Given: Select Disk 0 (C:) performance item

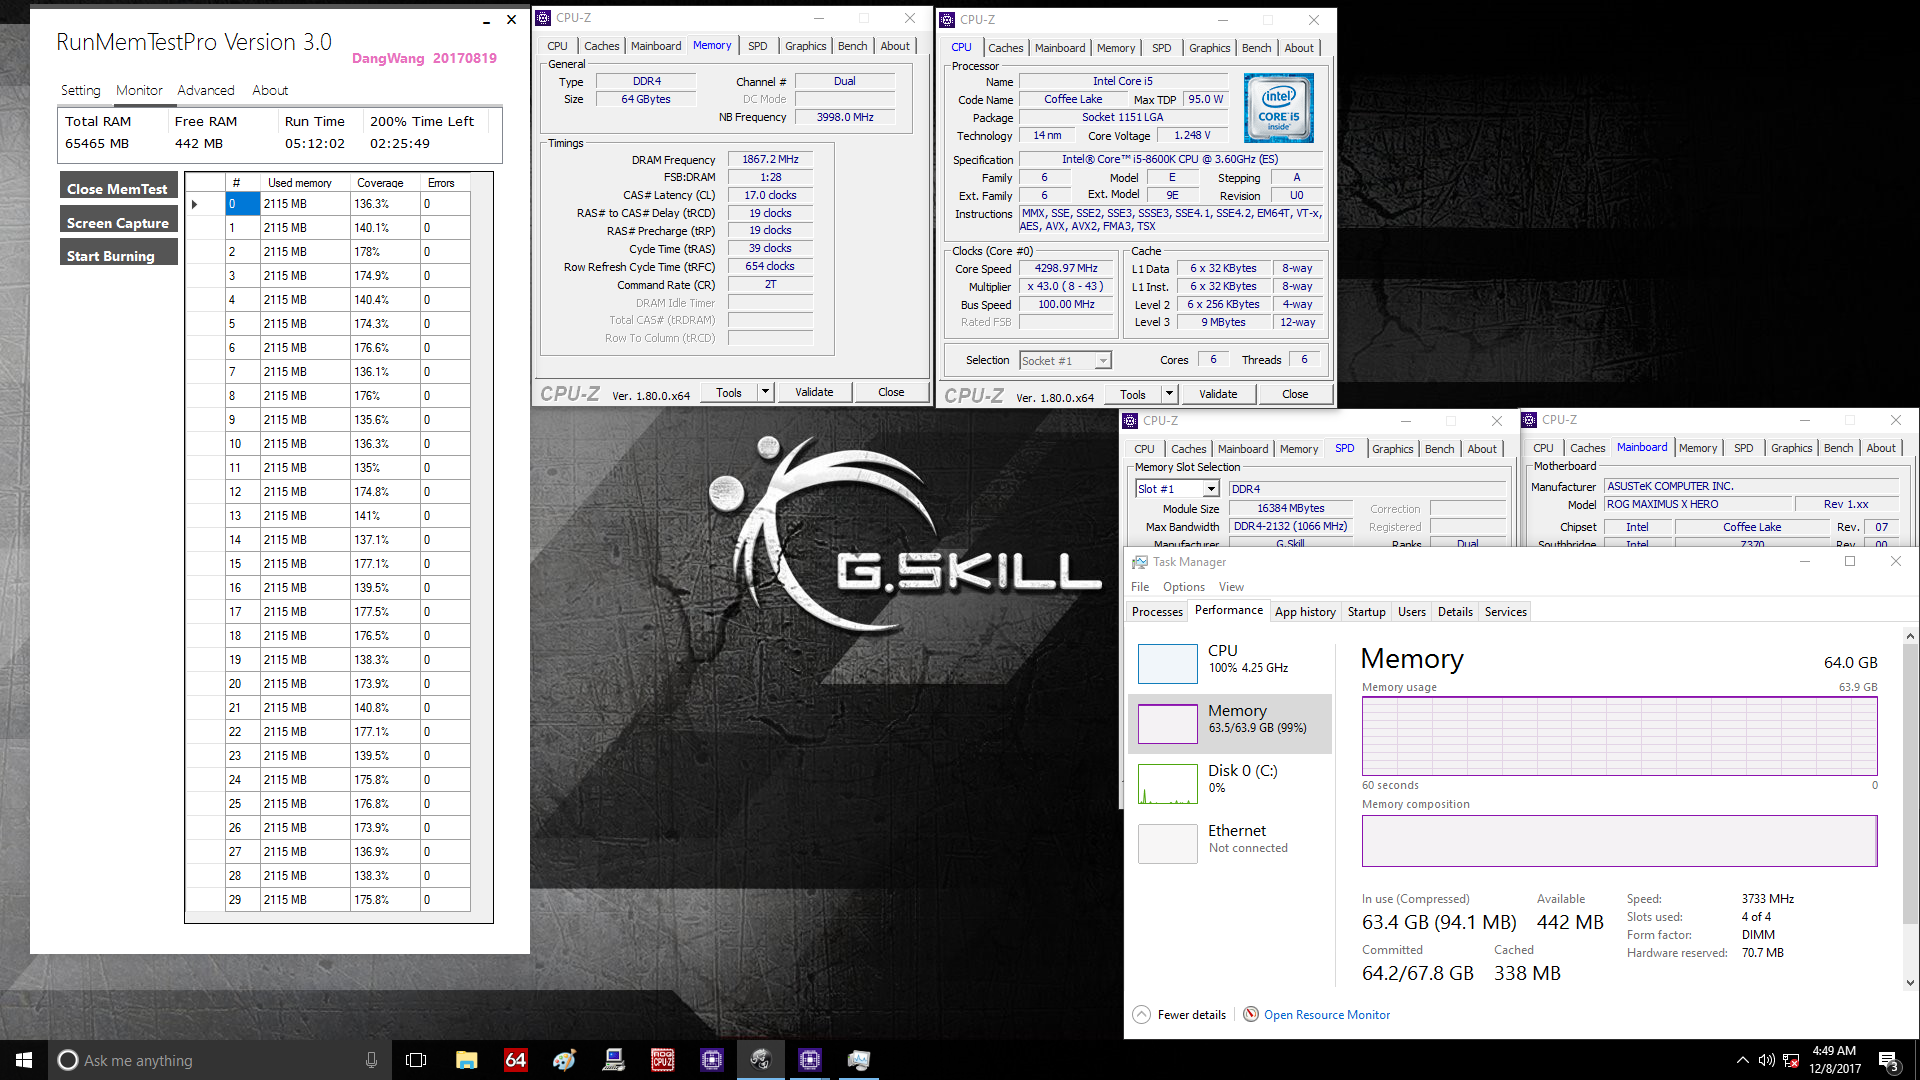Looking at the screenshot, I should coord(1230,783).
